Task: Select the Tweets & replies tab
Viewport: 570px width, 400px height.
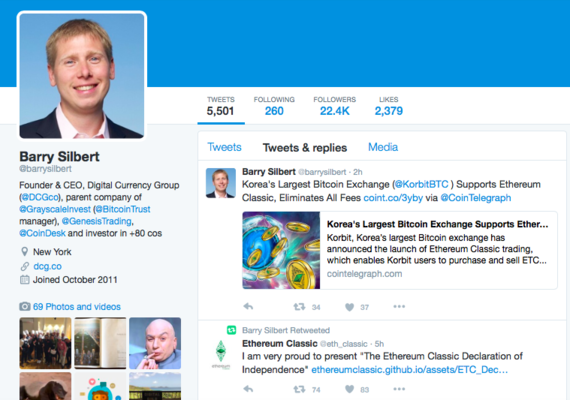Action: click(x=305, y=148)
